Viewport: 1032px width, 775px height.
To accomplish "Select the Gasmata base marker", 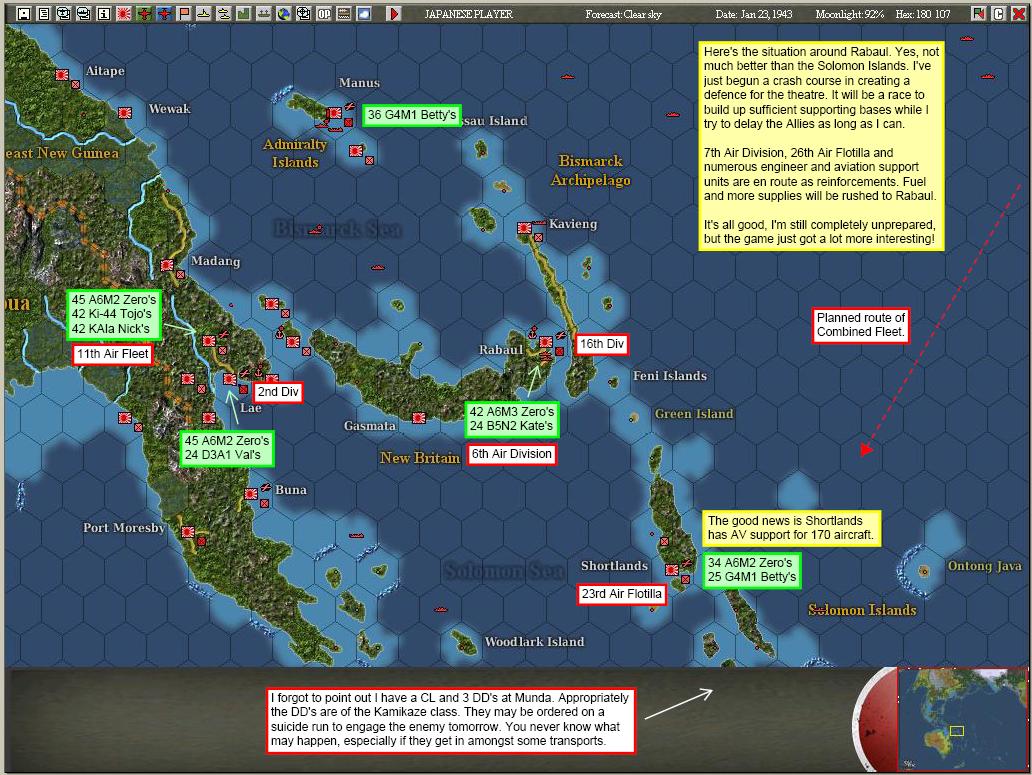I will coord(419,418).
